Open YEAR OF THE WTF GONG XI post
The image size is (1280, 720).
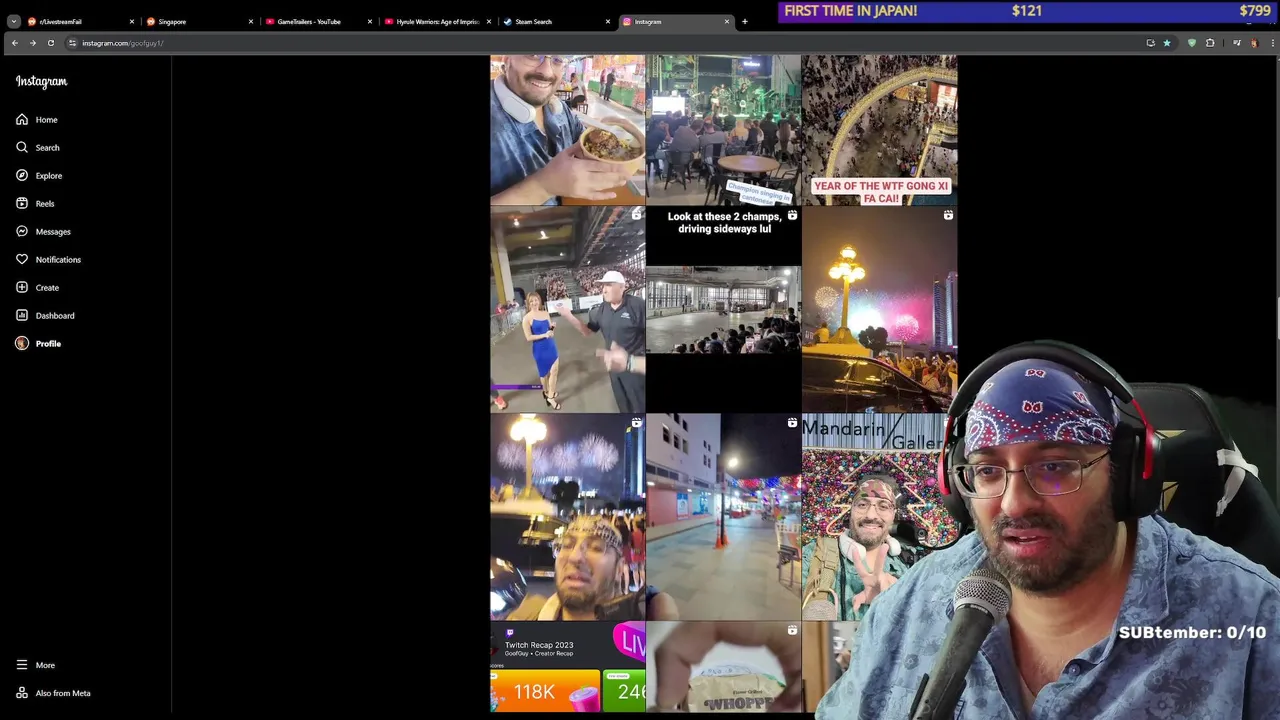point(879,130)
